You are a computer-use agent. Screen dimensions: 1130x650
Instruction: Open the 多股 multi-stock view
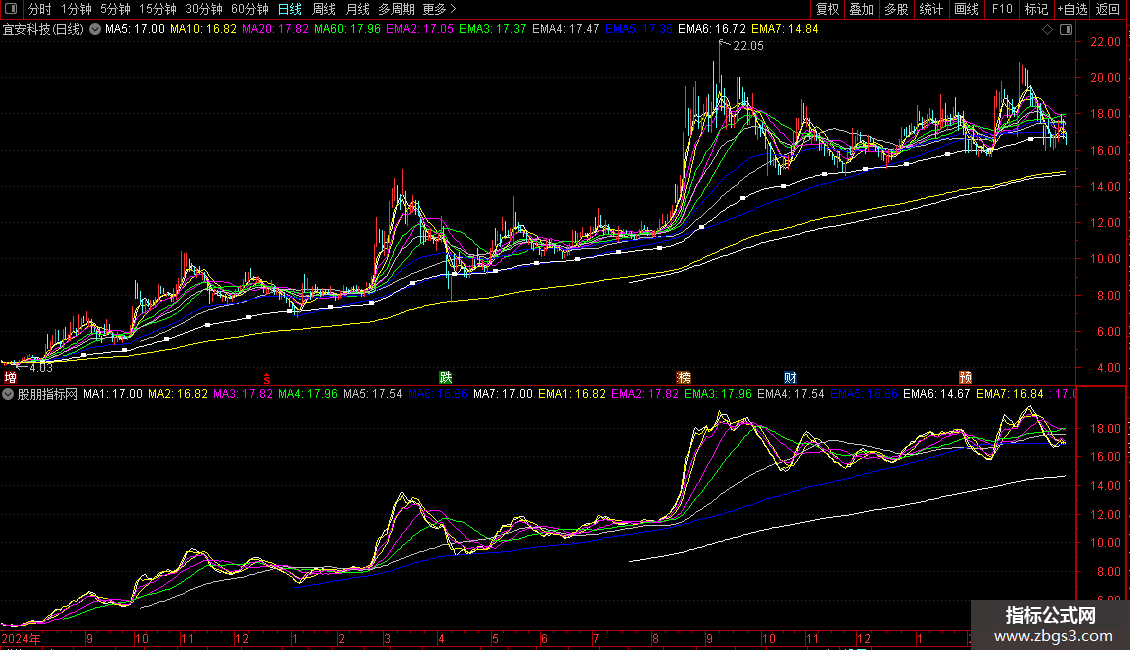click(x=897, y=9)
